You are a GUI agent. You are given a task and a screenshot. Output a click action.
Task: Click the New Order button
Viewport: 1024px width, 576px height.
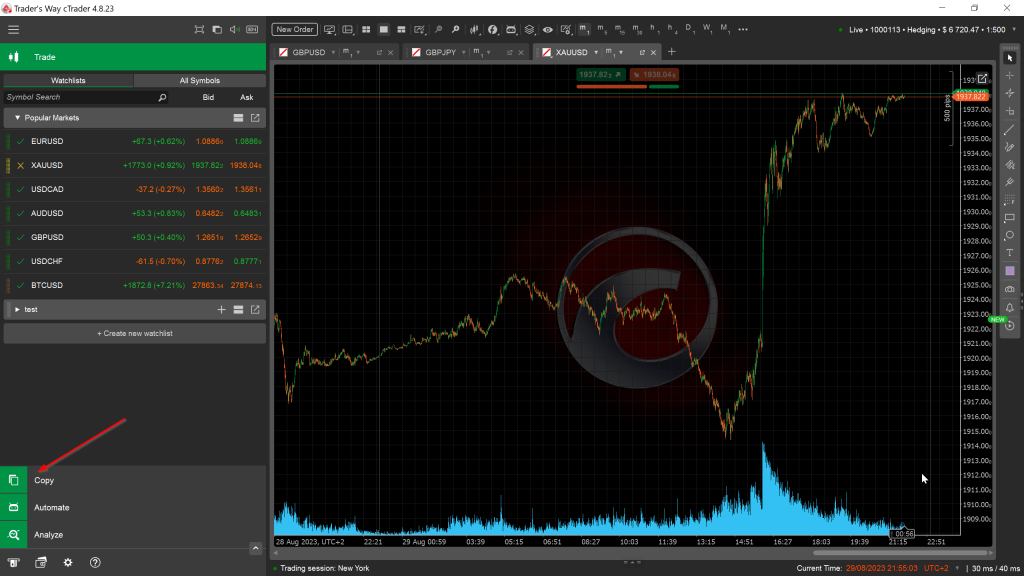(x=295, y=29)
